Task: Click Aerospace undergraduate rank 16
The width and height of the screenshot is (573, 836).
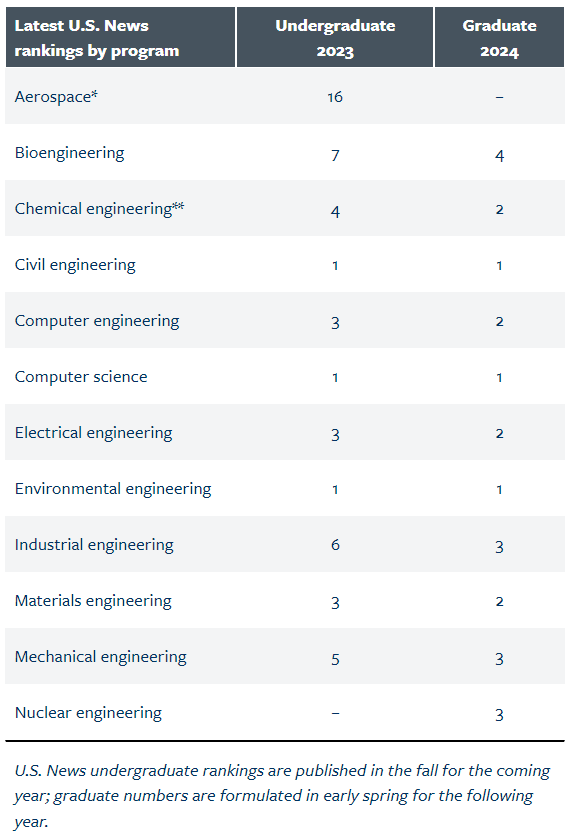Action: click(335, 97)
